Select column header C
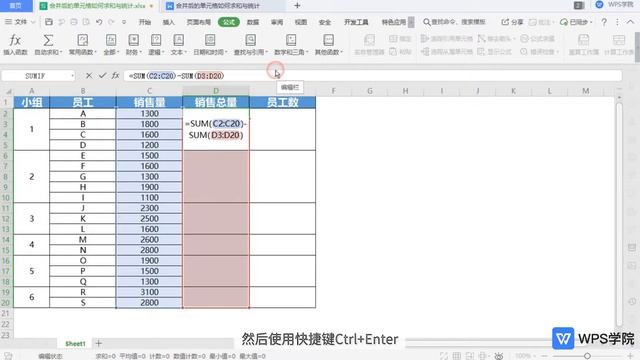 tap(149, 91)
